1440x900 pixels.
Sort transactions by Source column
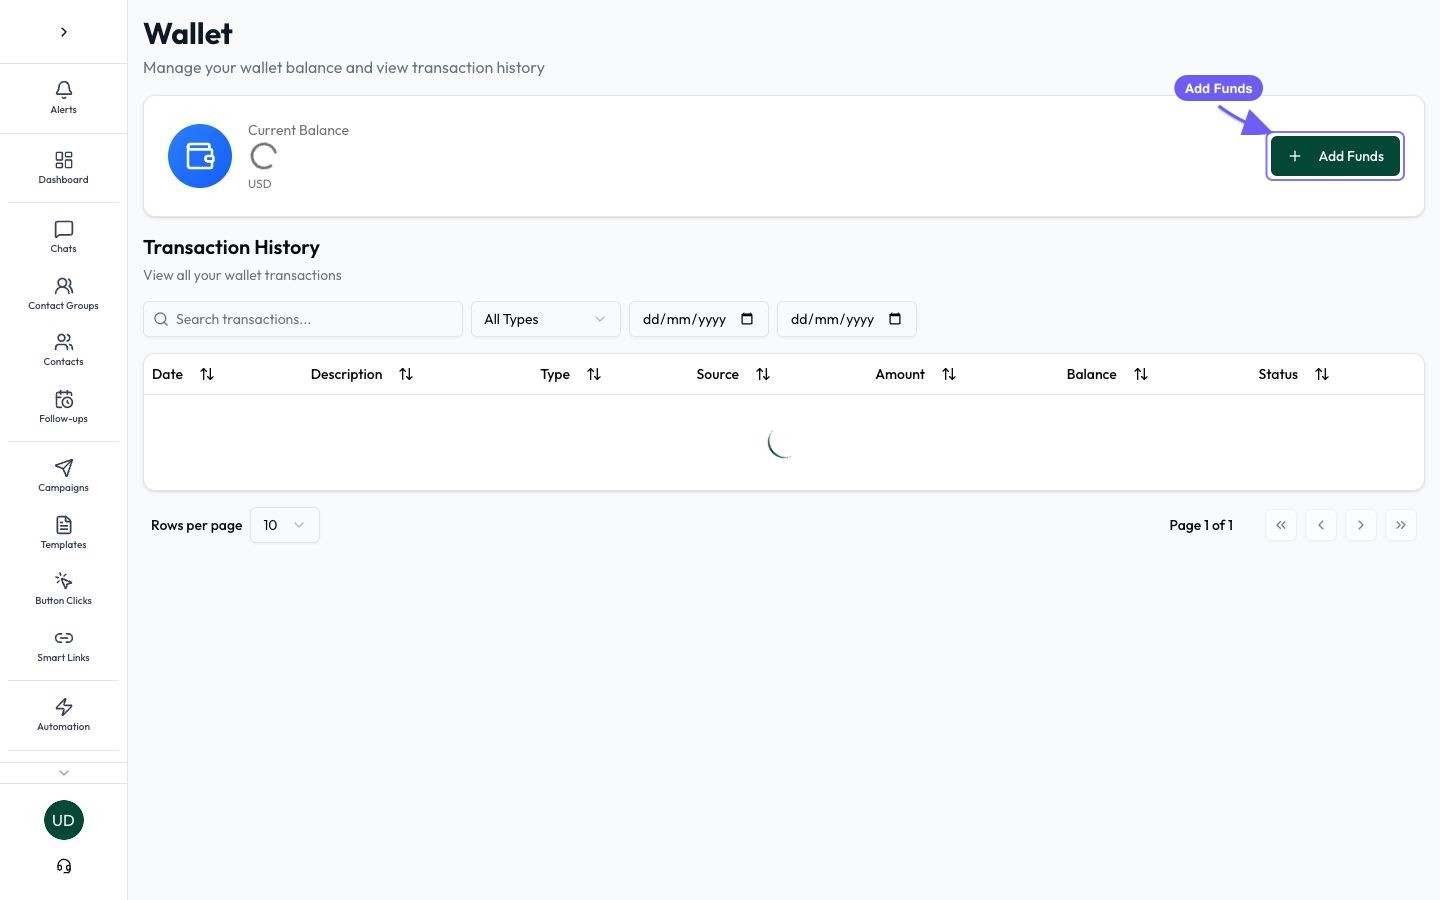[x=733, y=374]
